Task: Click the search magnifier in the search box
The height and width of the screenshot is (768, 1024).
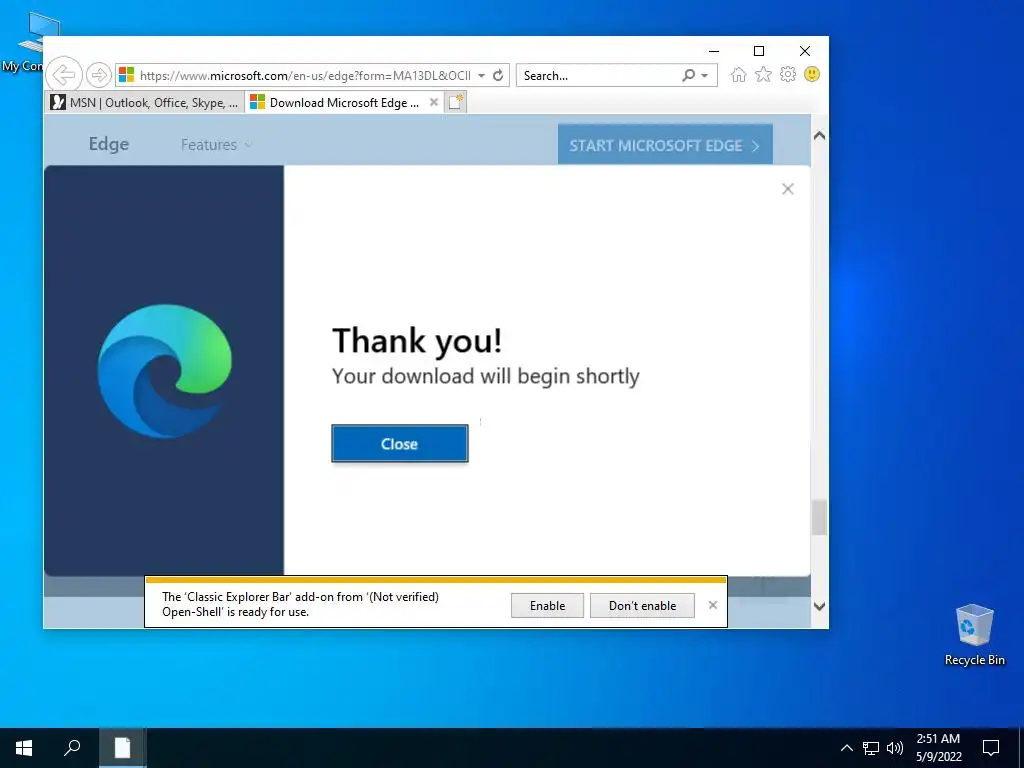Action: click(688, 75)
